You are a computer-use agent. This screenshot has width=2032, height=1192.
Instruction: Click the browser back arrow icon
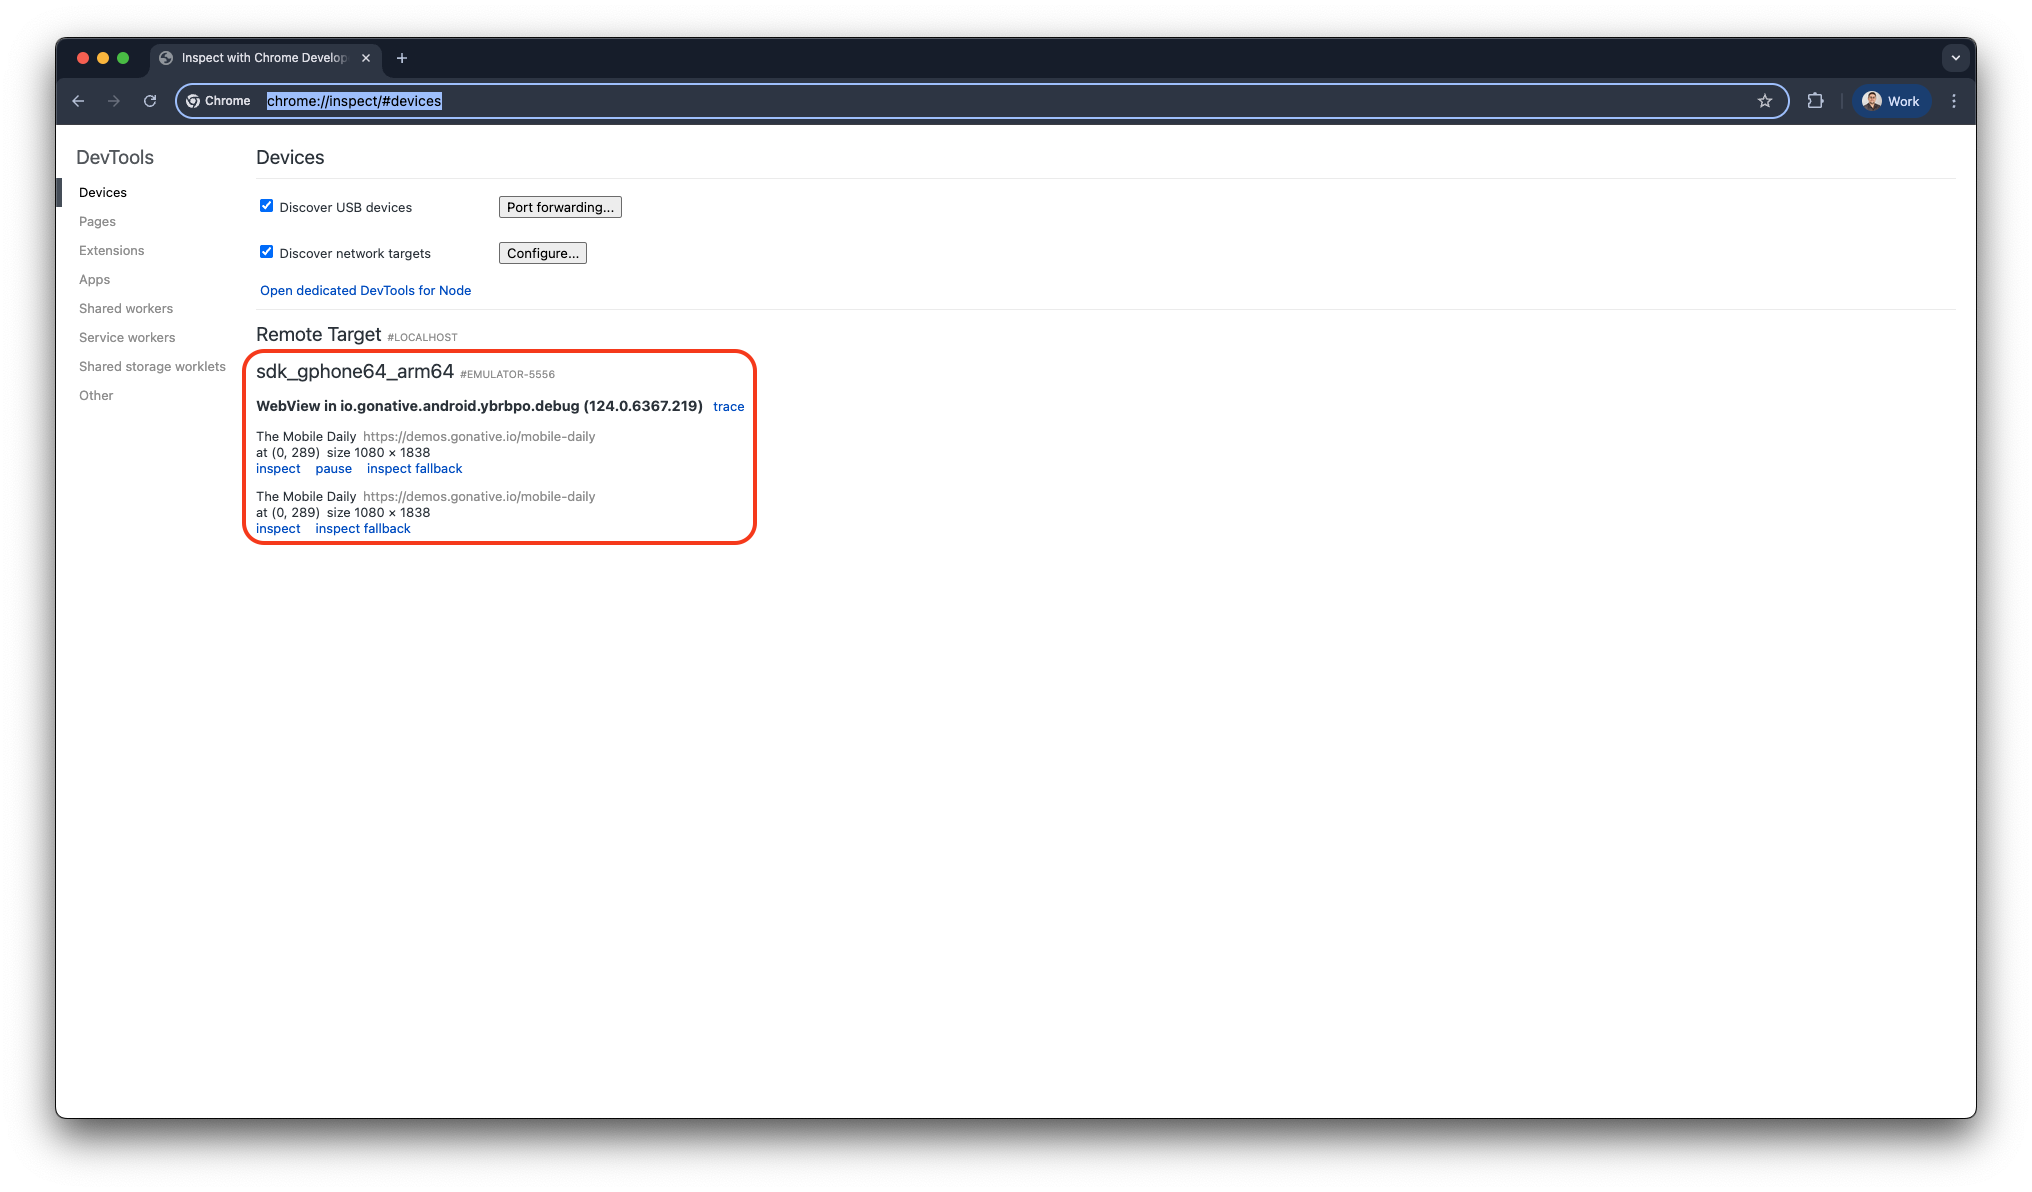click(x=78, y=101)
